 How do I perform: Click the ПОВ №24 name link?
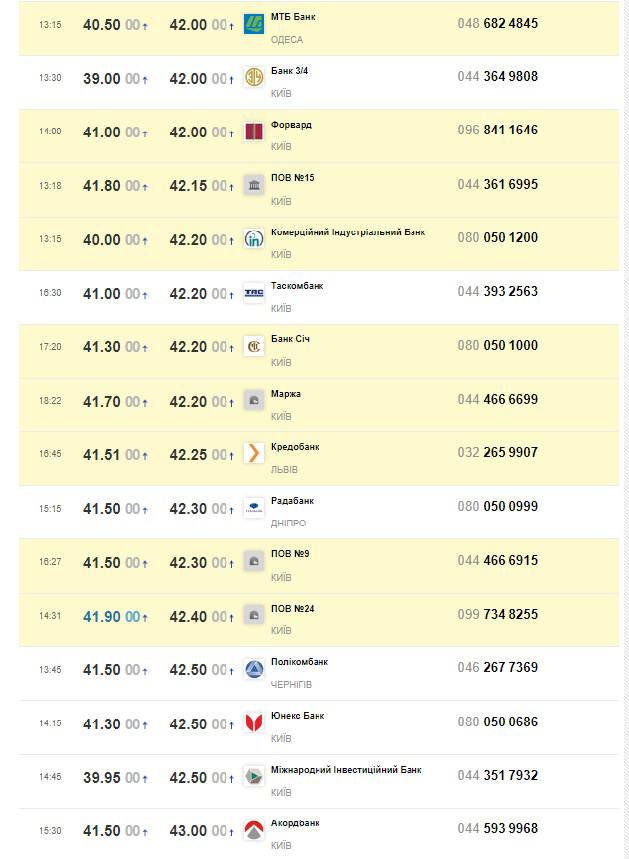click(292, 608)
